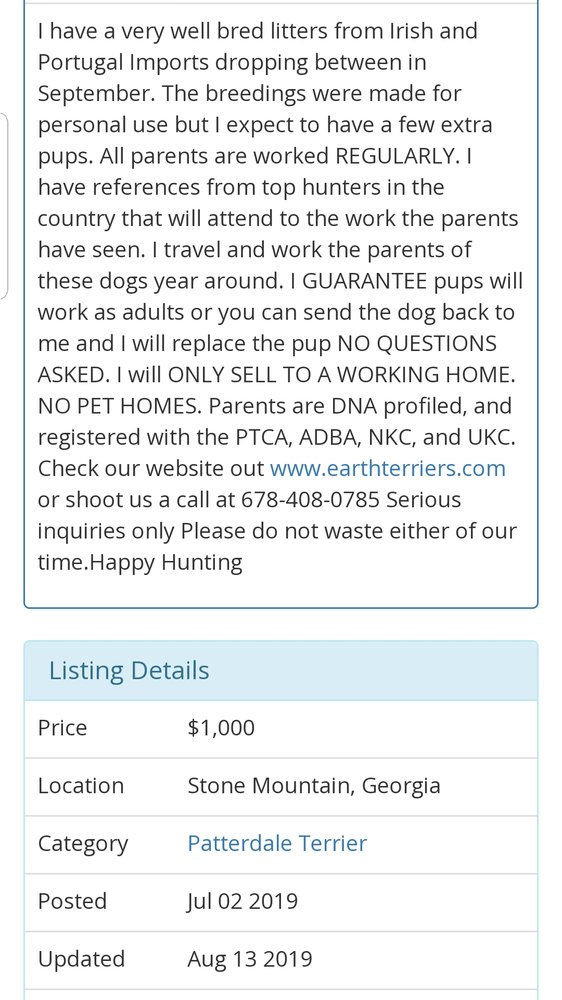Viewport: 562px width, 1000px height.
Task: Open the Patterdale Terrier category link
Action: click(x=277, y=844)
